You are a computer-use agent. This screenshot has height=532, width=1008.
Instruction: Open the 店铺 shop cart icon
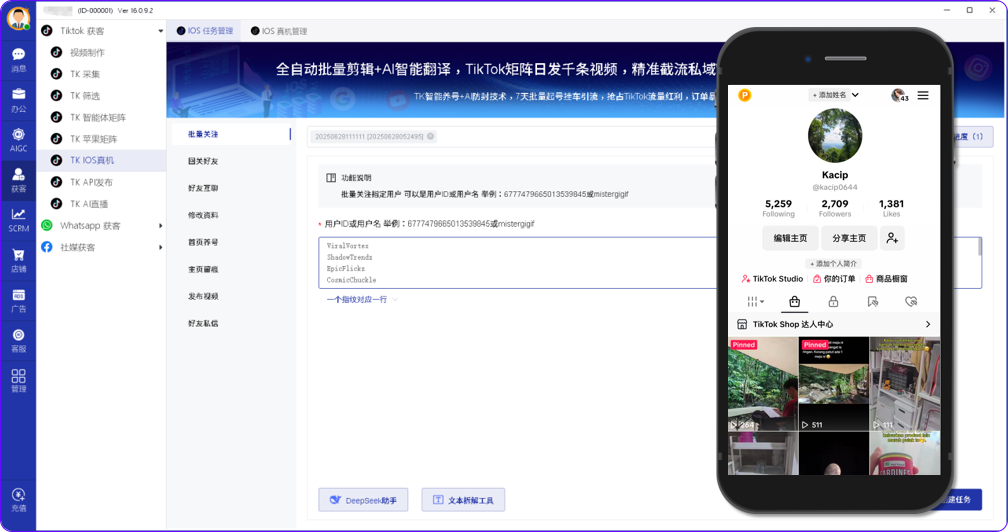(19, 260)
